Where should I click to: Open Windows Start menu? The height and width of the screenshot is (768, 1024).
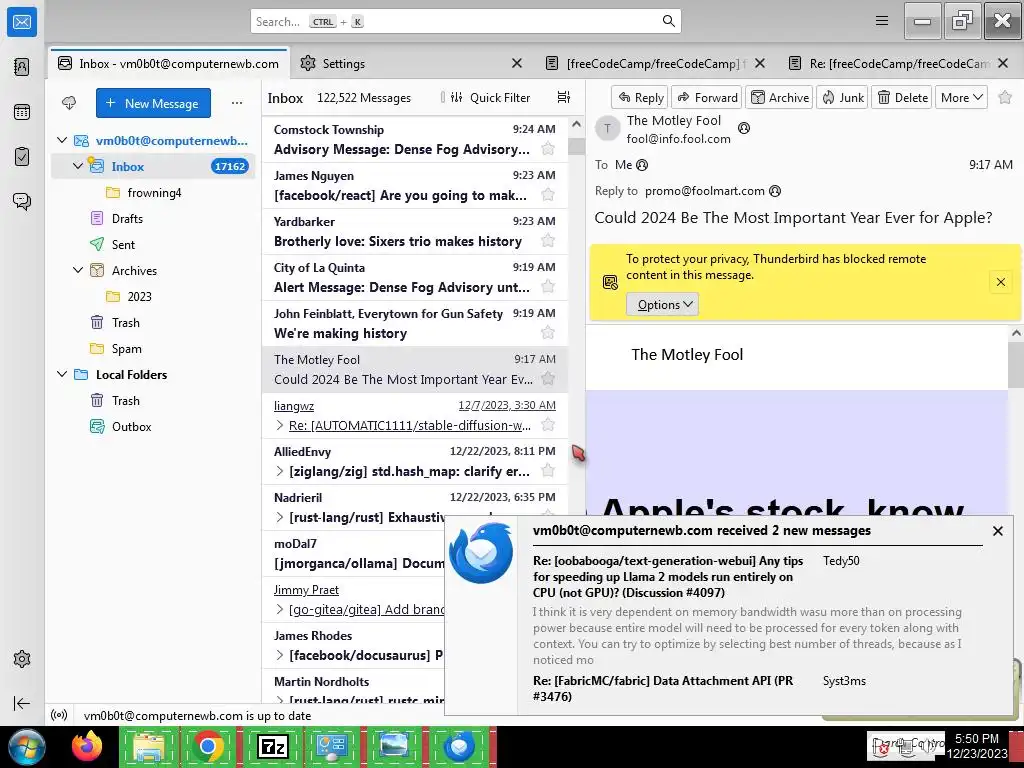pyautogui.click(x=27, y=746)
